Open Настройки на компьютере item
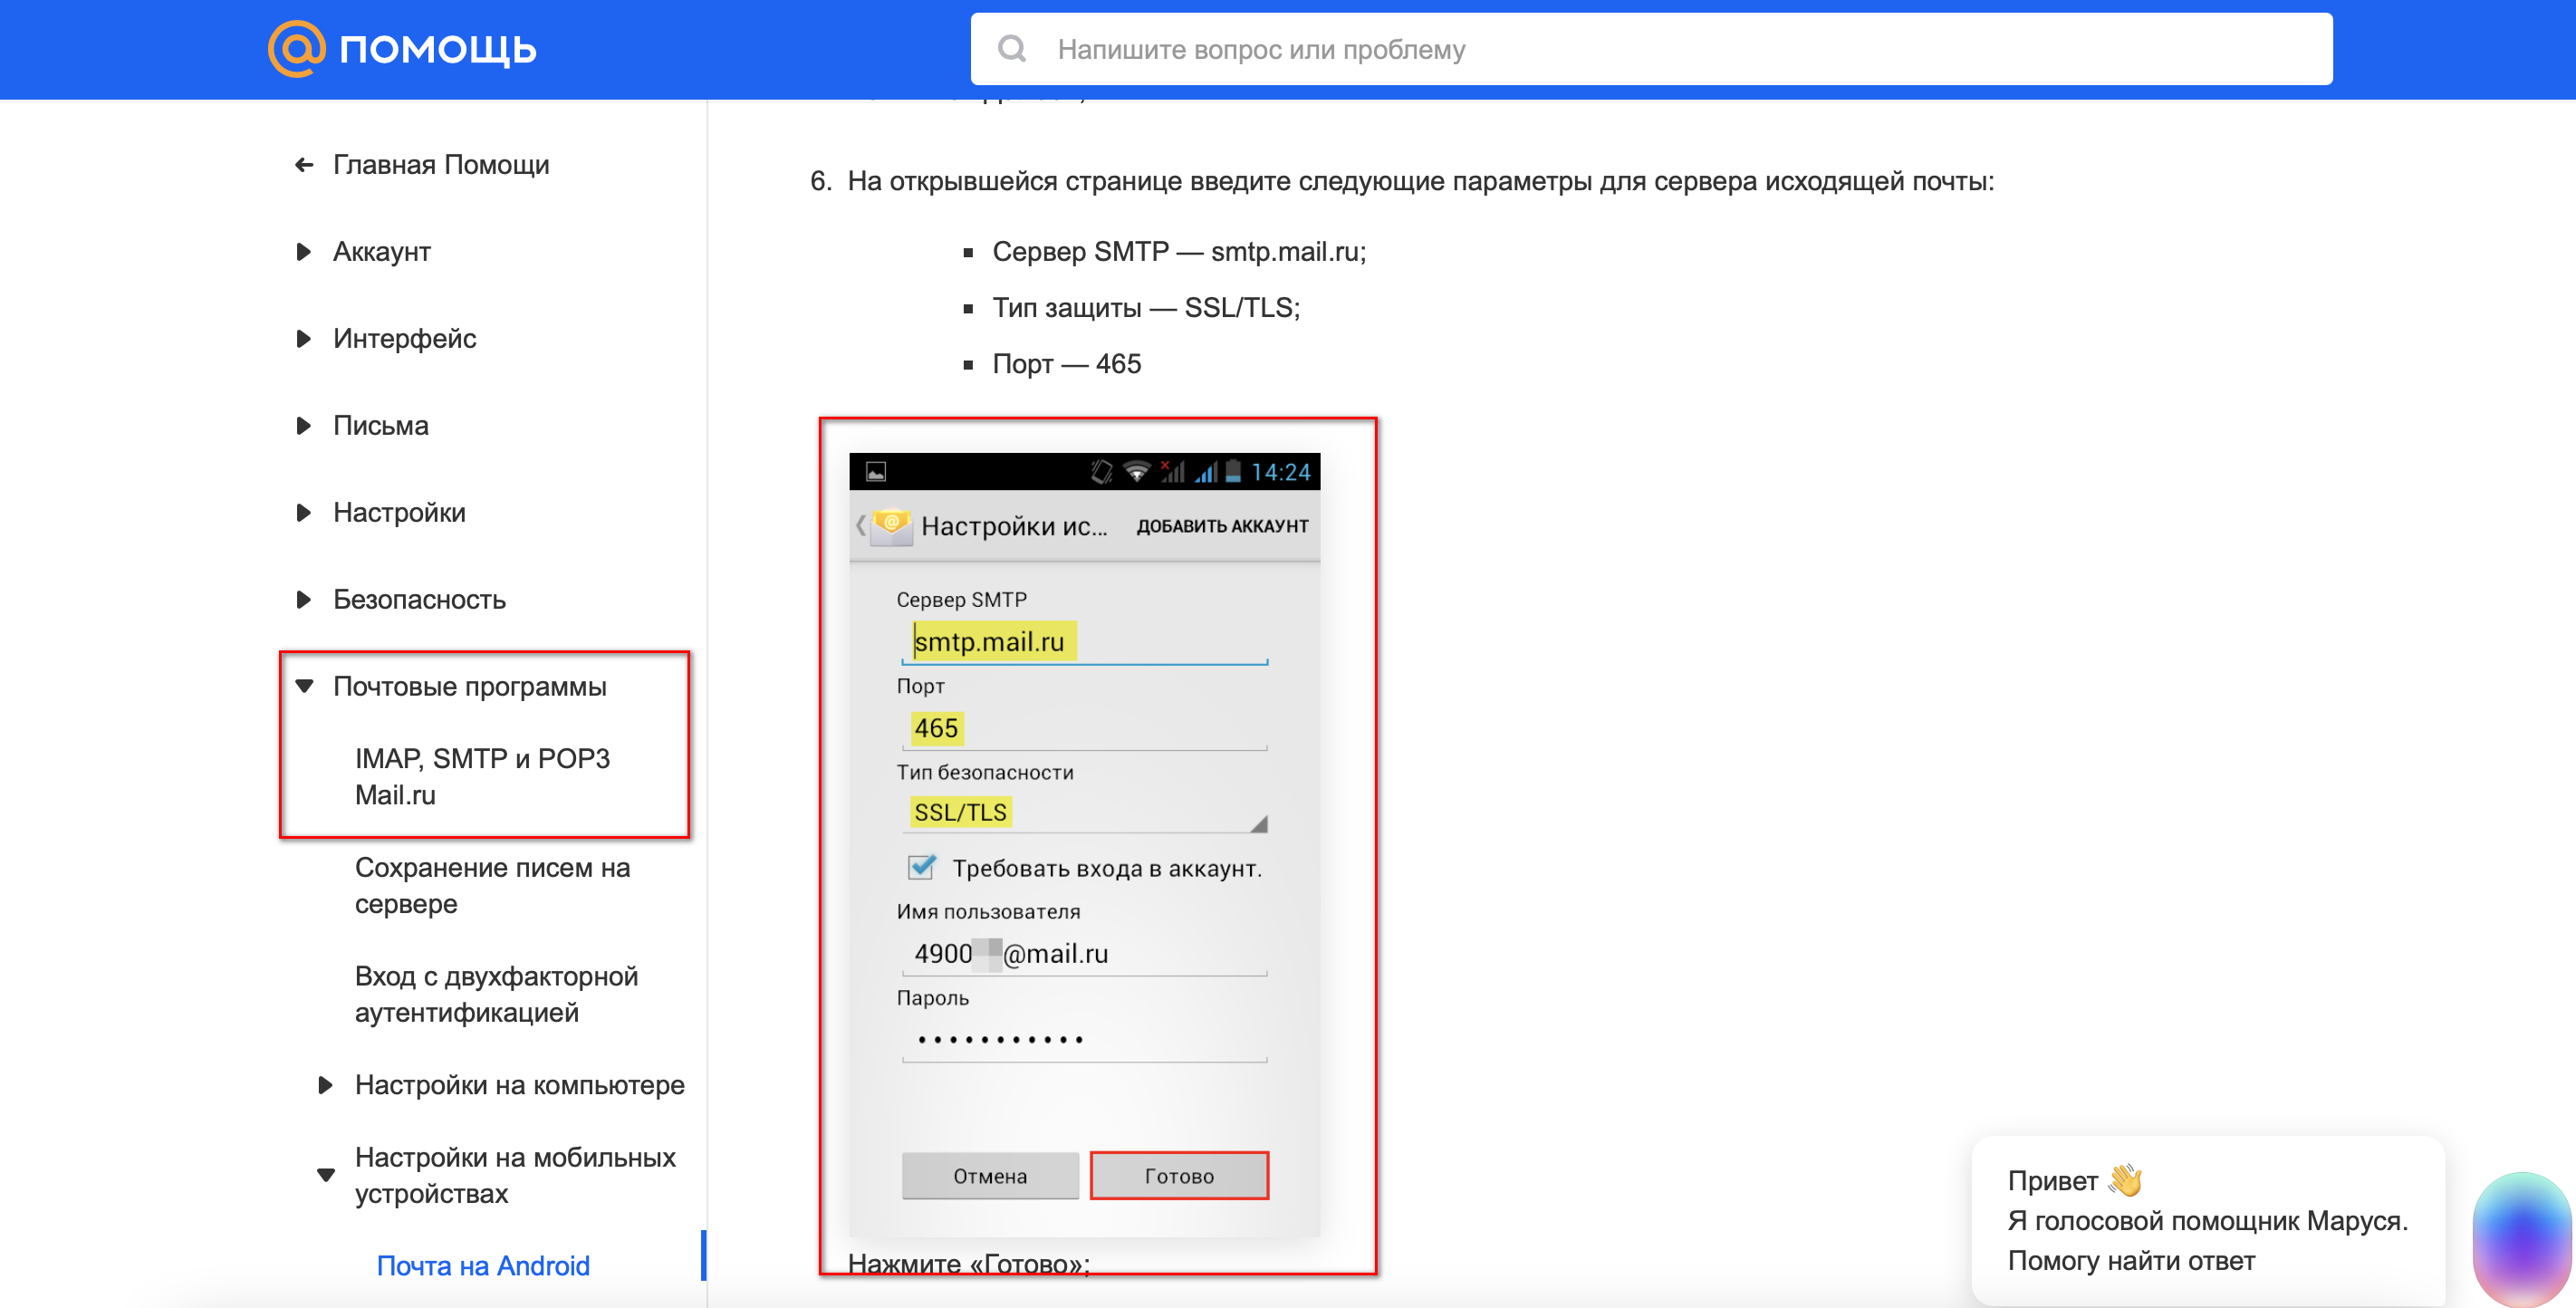This screenshot has width=2576, height=1308. (x=520, y=1086)
